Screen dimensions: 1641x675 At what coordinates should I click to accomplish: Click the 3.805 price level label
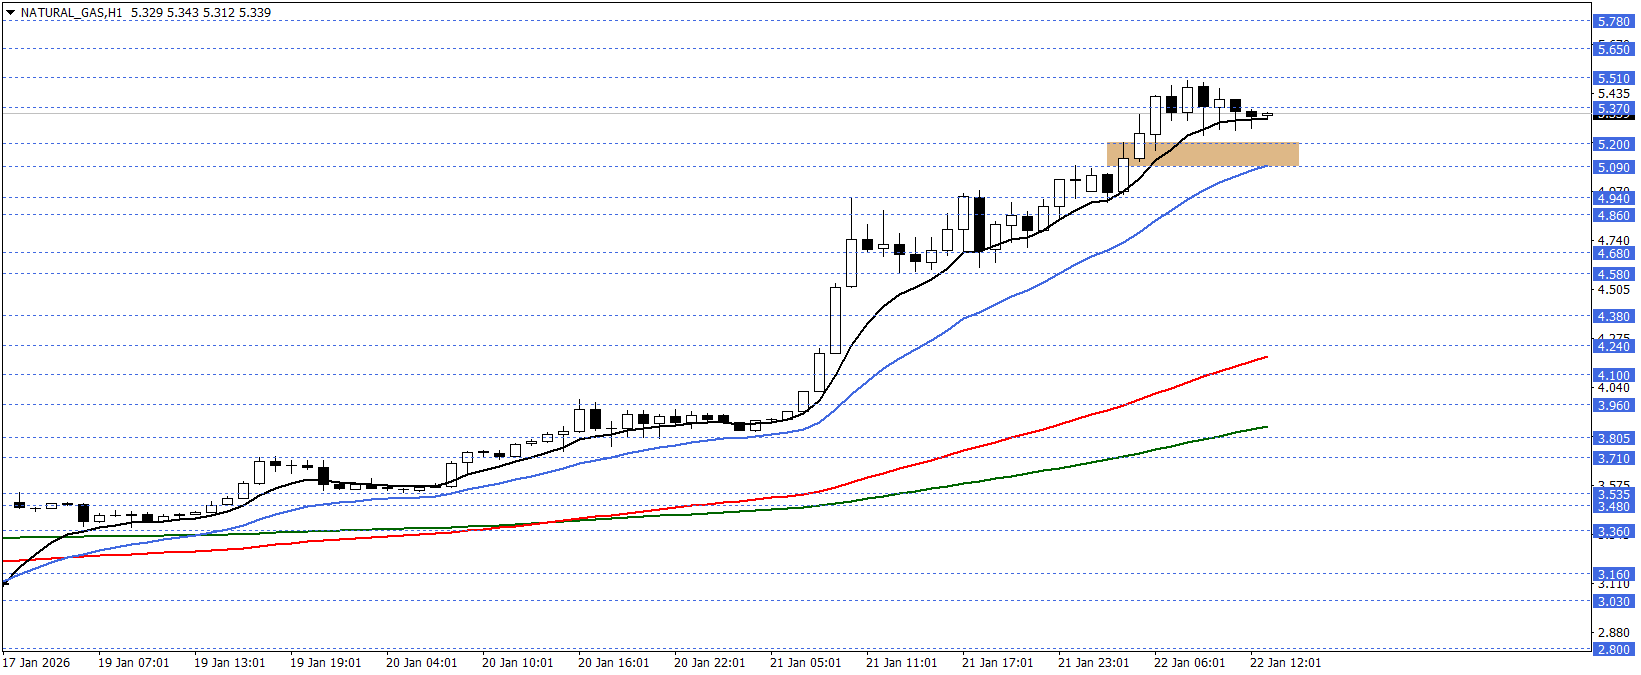click(x=1612, y=438)
